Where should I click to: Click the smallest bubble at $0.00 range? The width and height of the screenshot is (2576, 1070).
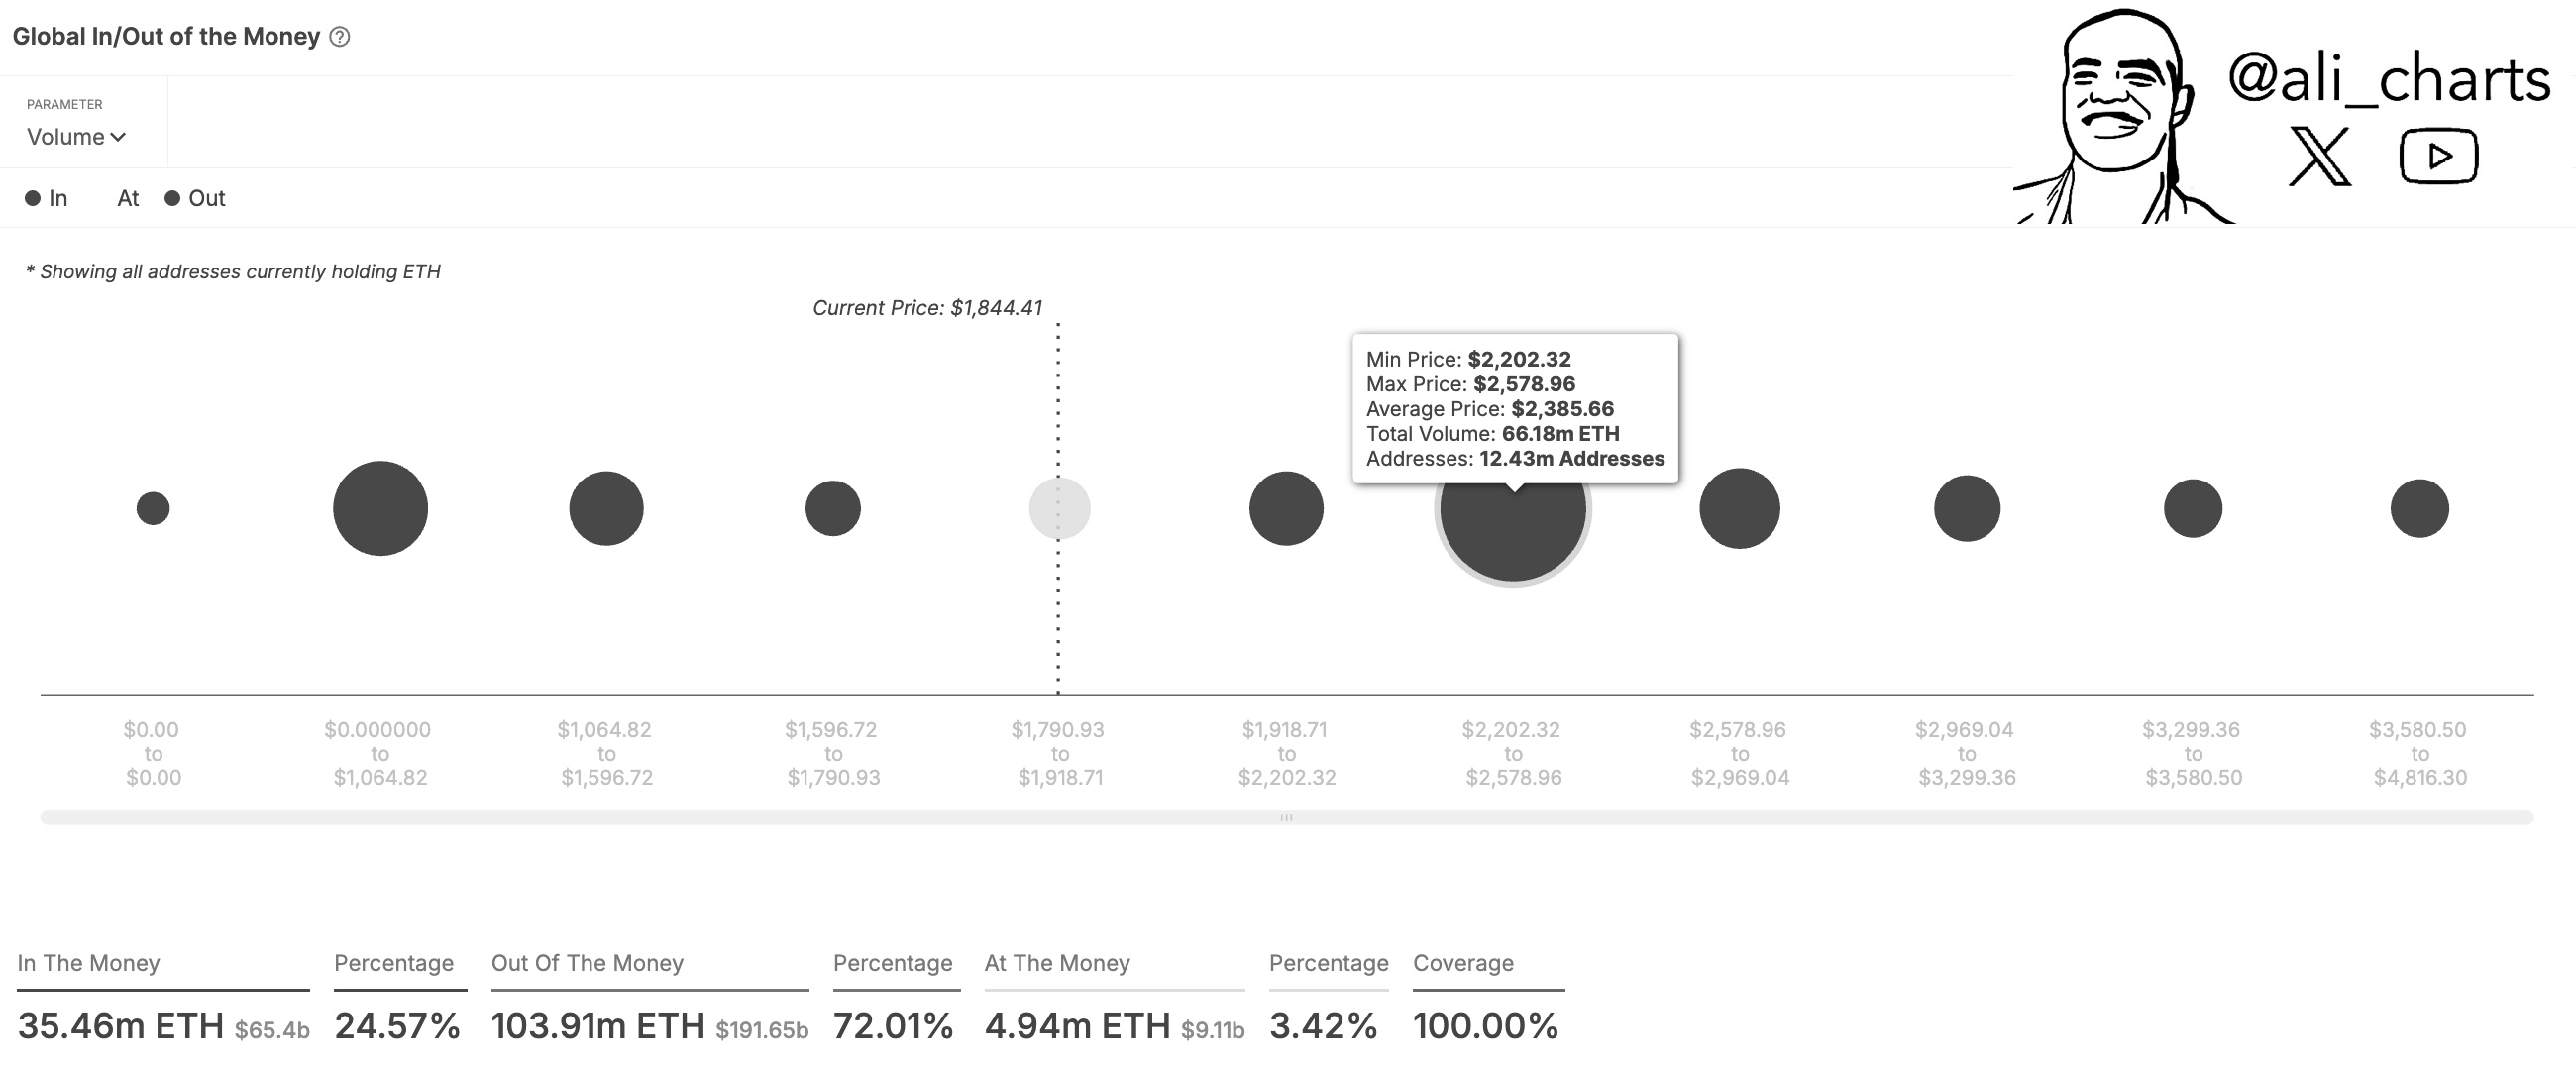click(153, 508)
